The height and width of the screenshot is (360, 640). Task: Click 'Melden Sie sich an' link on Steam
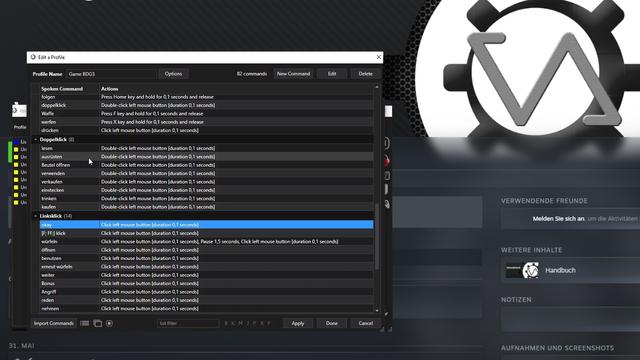(x=558, y=219)
